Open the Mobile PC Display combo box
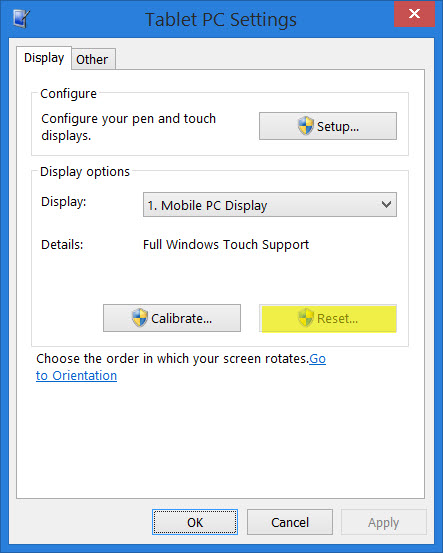The height and width of the screenshot is (553, 443). (x=270, y=205)
